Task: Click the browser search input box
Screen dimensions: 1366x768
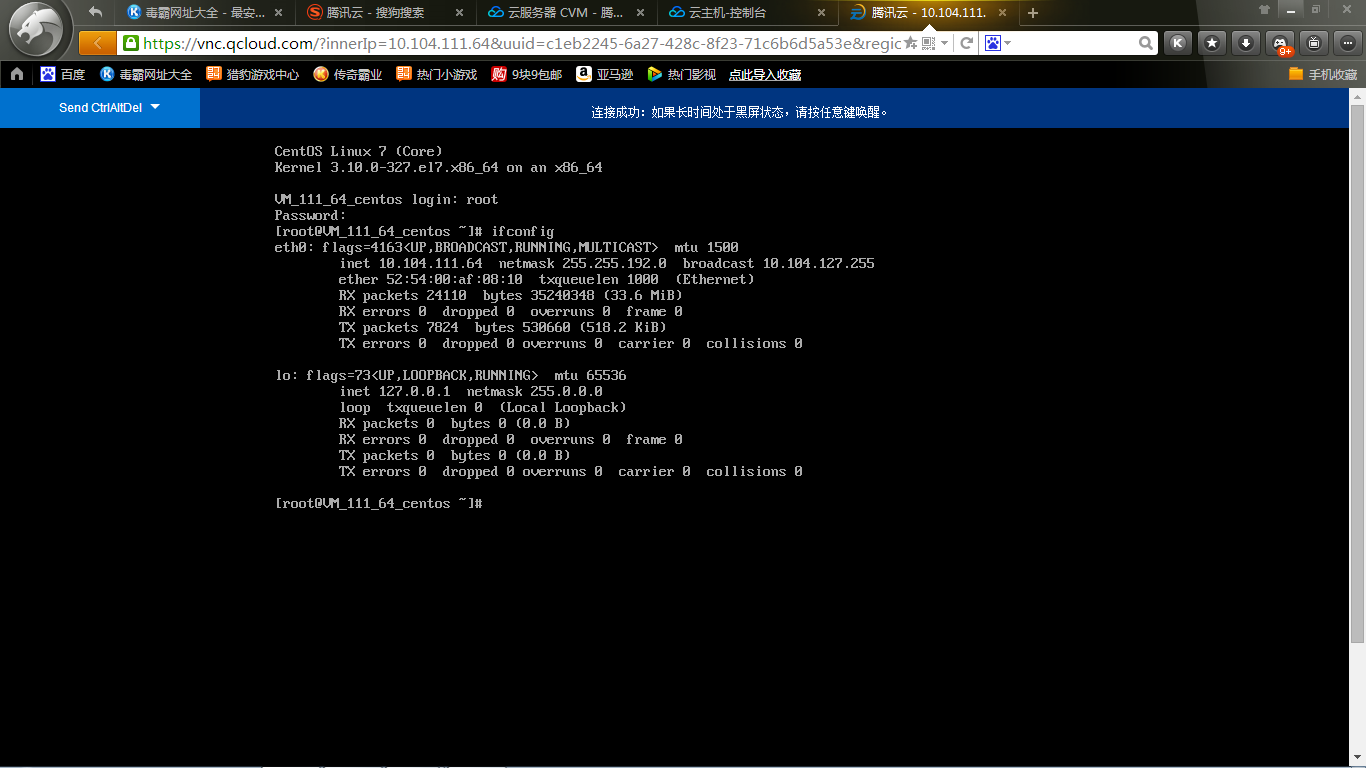Action: 1075,43
